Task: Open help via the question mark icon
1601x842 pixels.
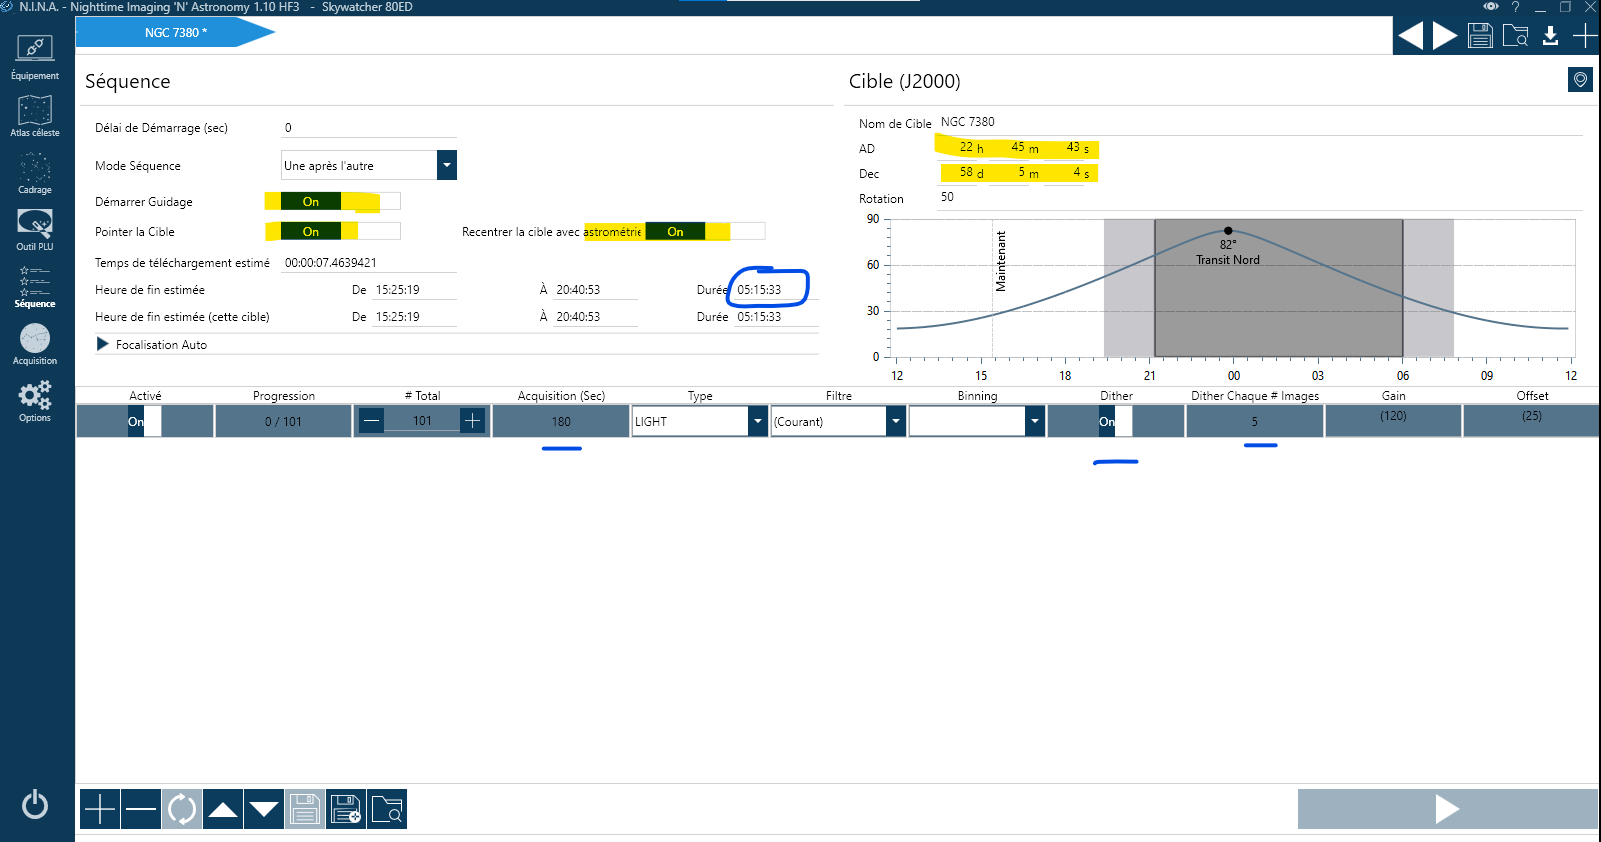Action: [x=1516, y=7]
